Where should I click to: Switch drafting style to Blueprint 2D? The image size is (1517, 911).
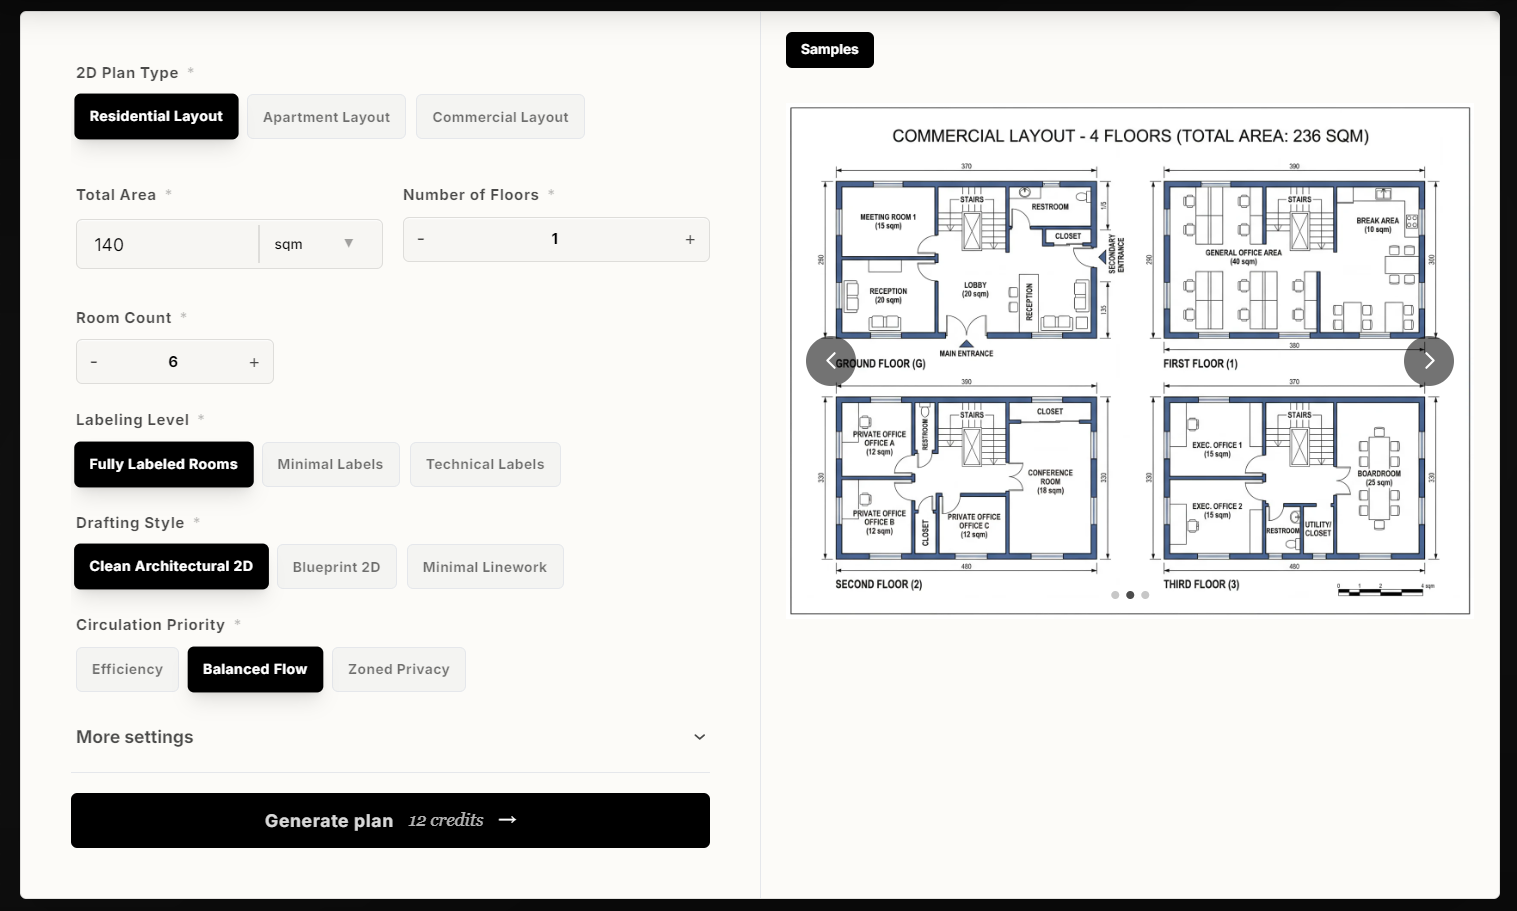click(x=336, y=567)
